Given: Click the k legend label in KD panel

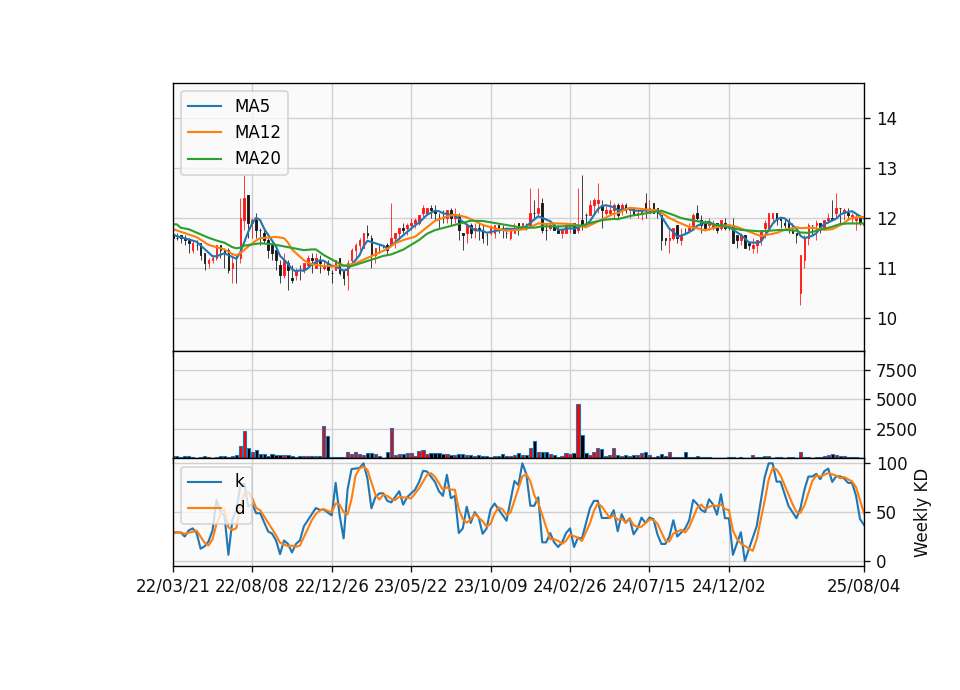Looking at the screenshot, I should click(239, 481).
